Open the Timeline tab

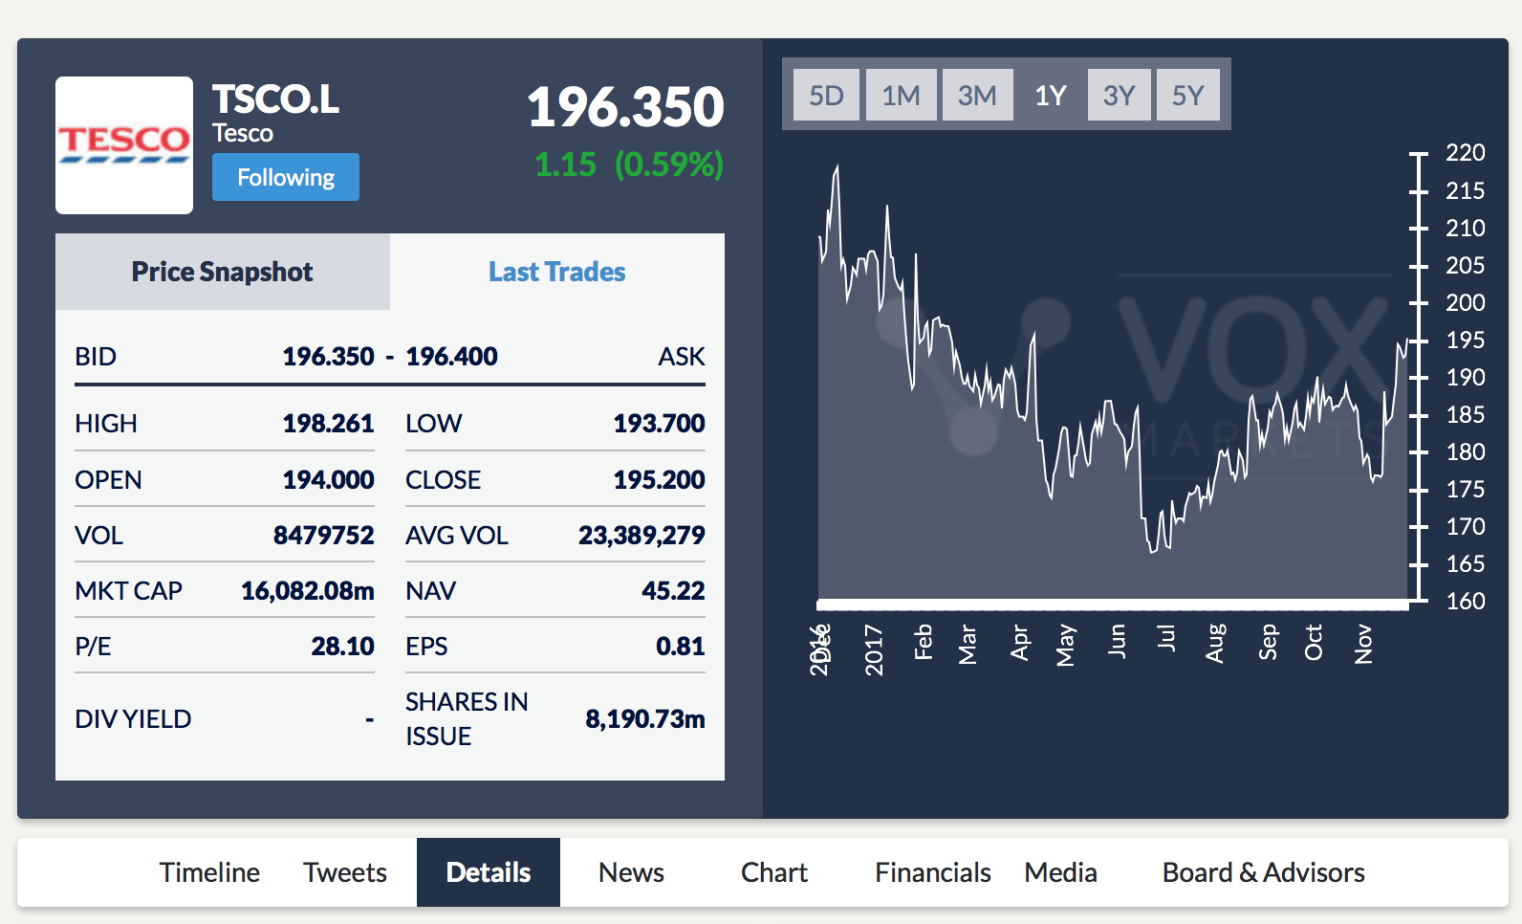(x=209, y=872)
